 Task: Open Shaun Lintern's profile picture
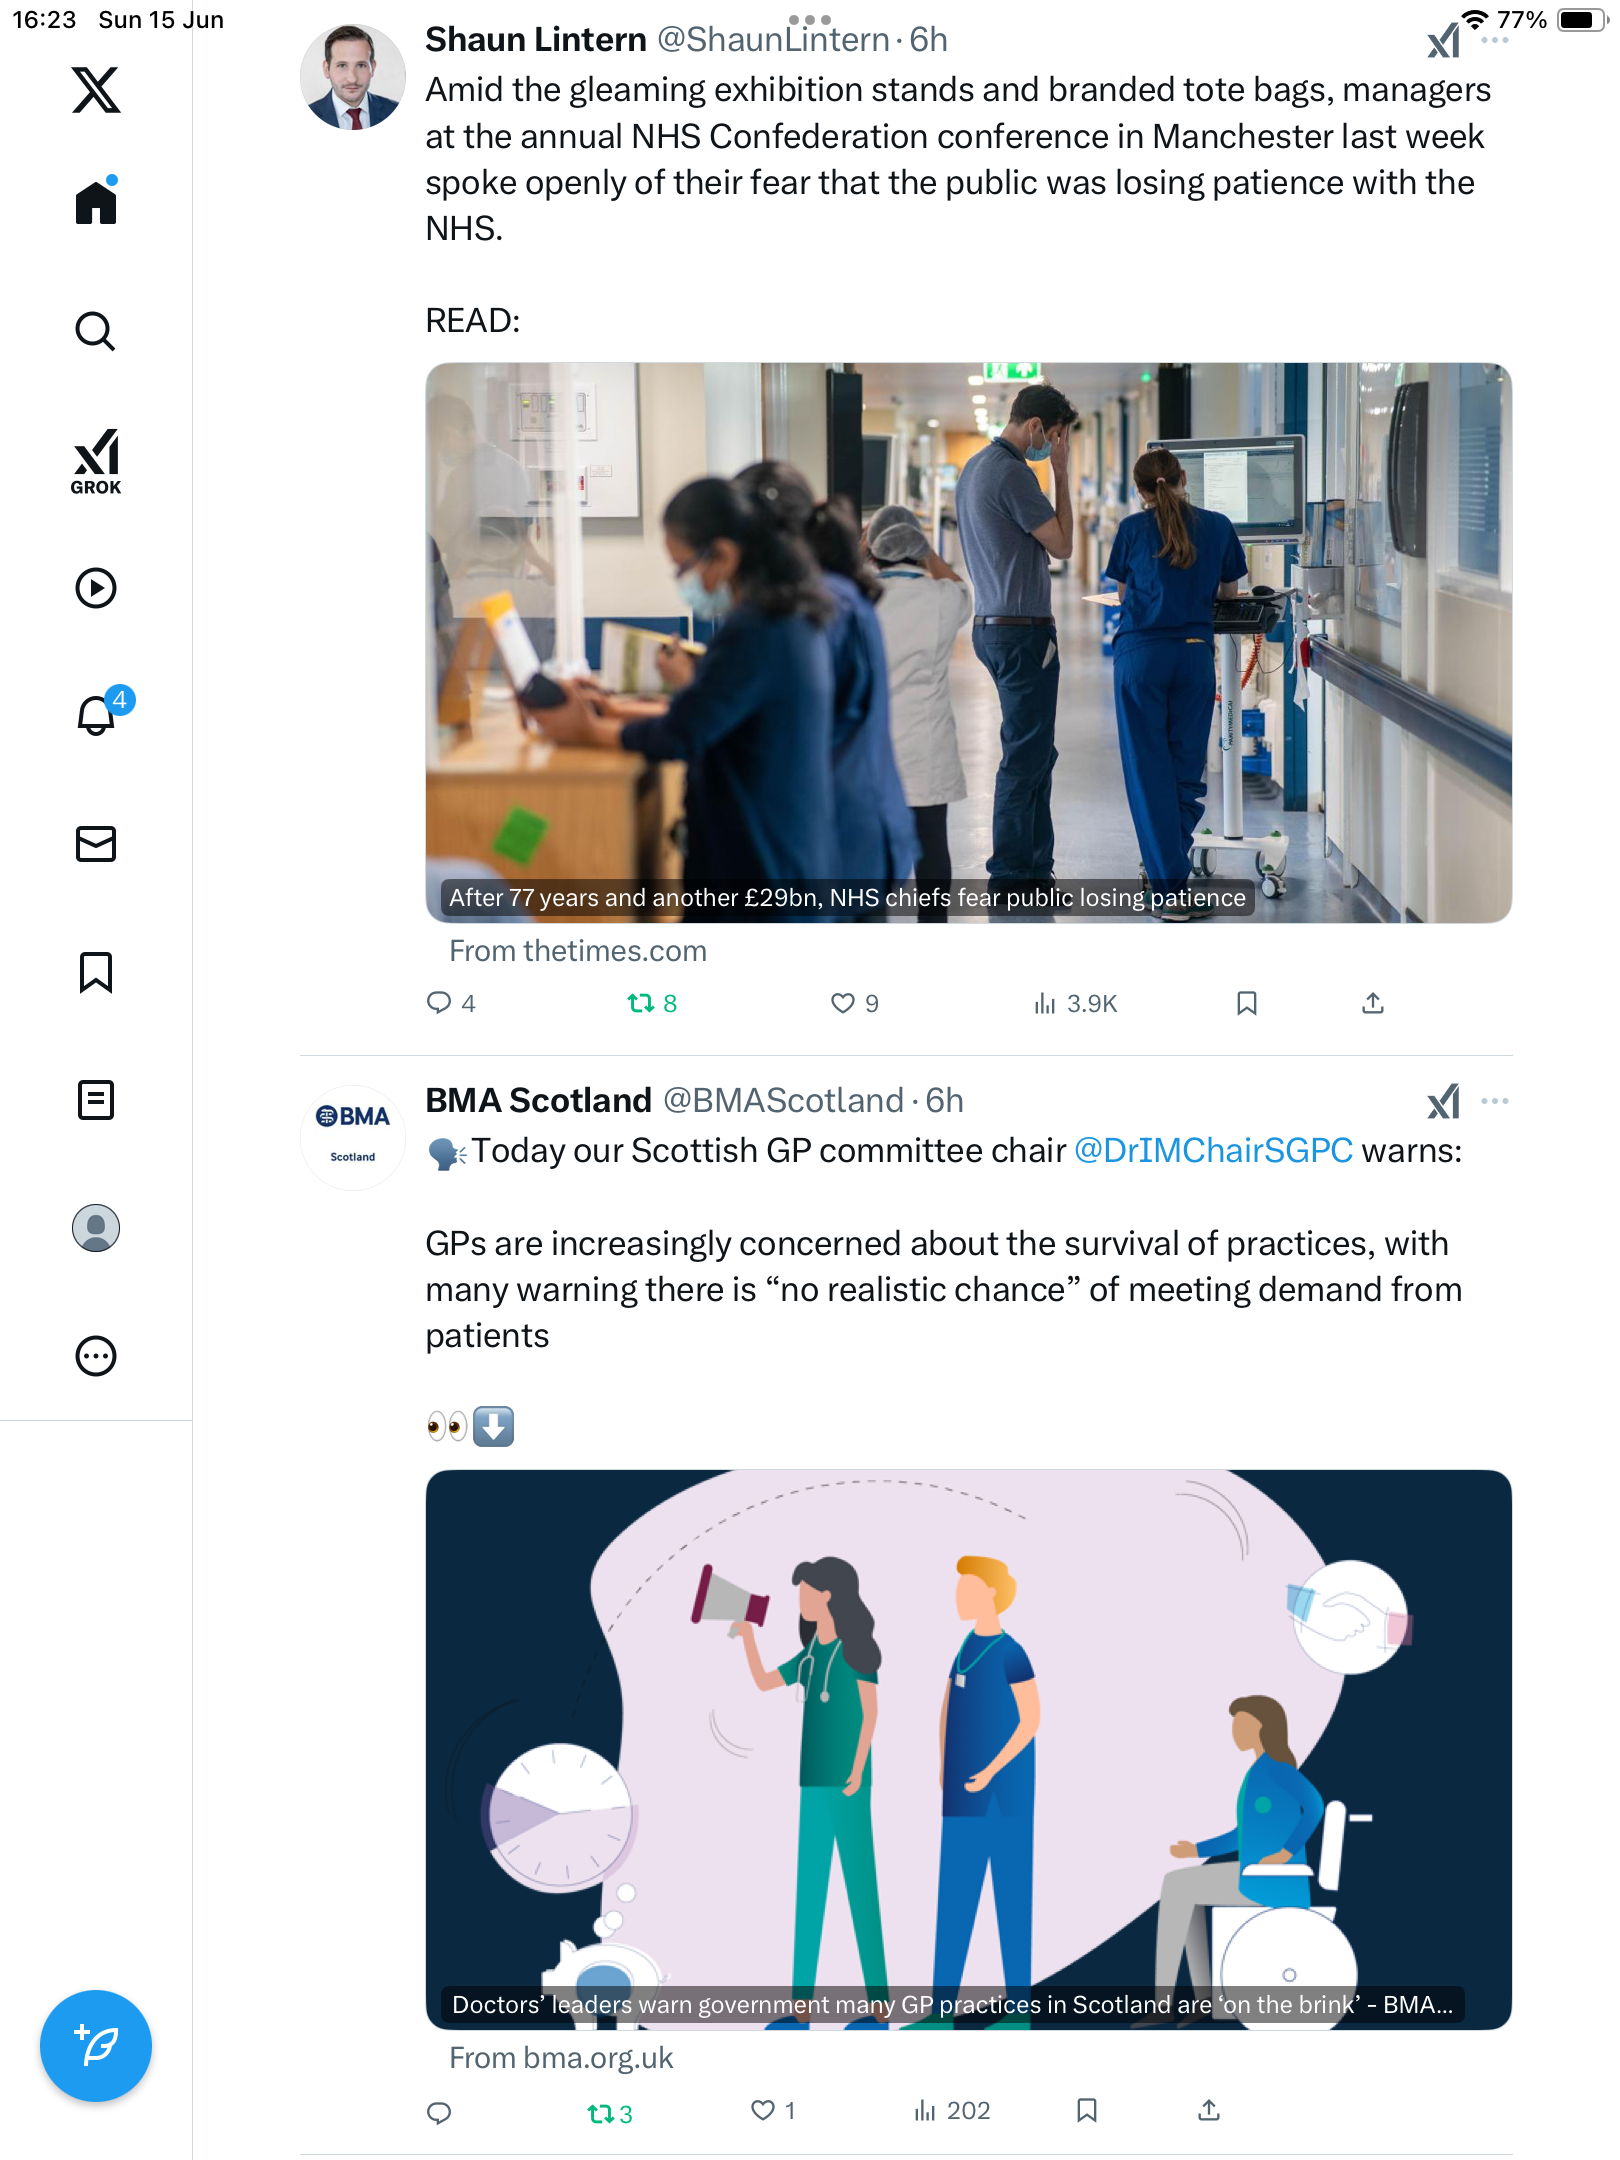pyautogui.click(x=353, y=77)
